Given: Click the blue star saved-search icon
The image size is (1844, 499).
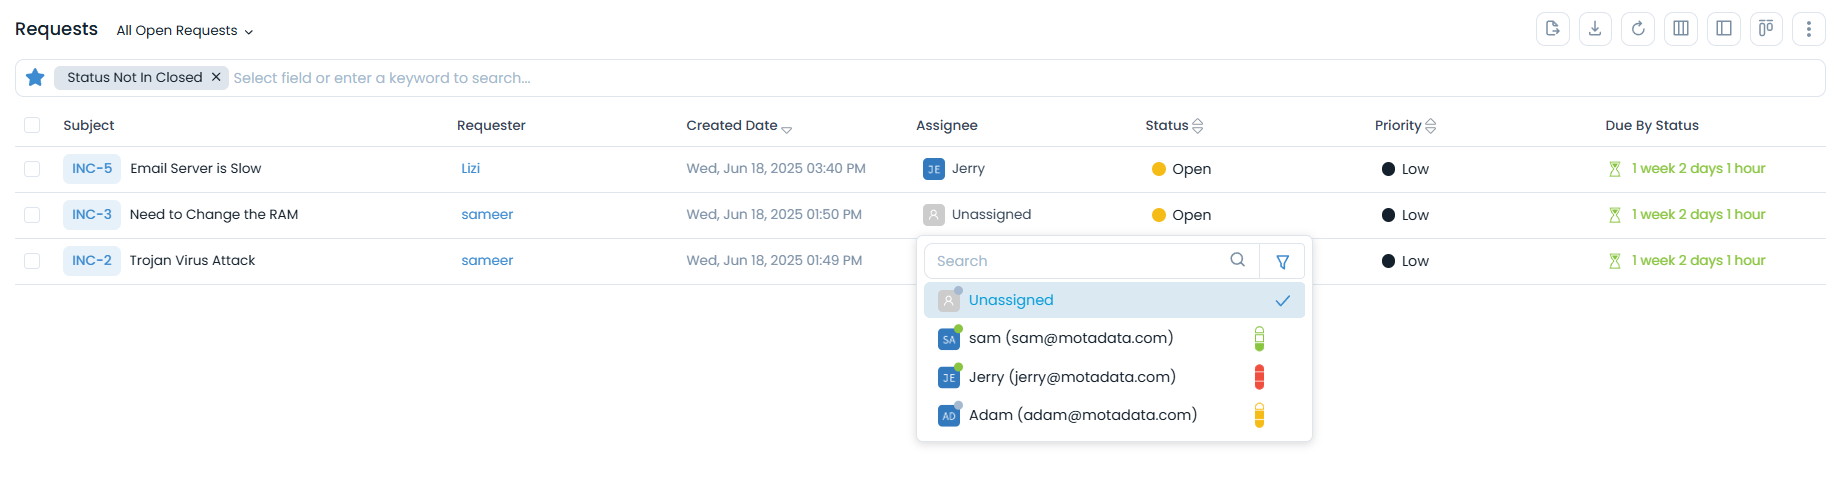Looking at the screenshot, I should tap(35, 78).
